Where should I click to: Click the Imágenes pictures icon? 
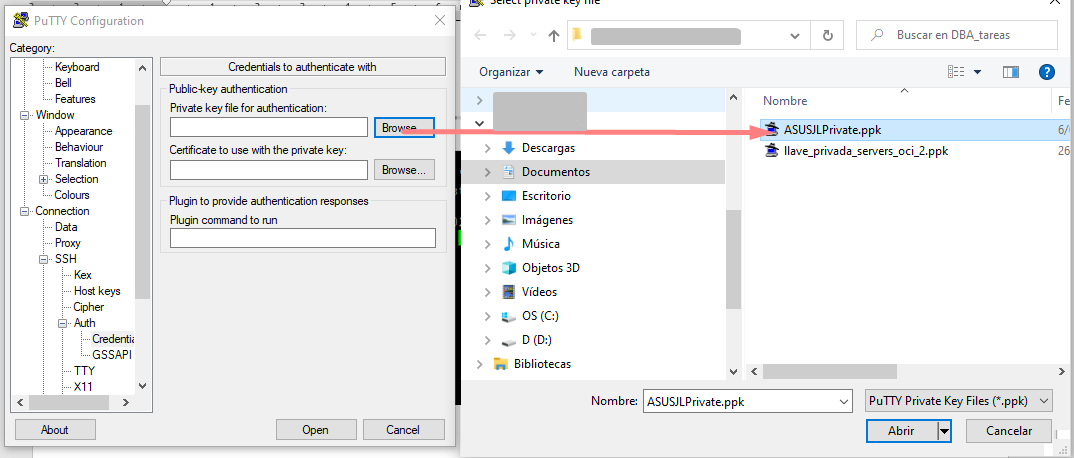click(x=508, y=220)
